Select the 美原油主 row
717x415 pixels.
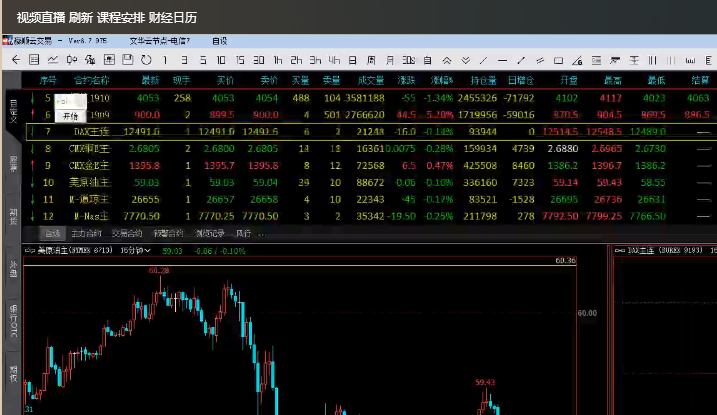coord(369,182)
